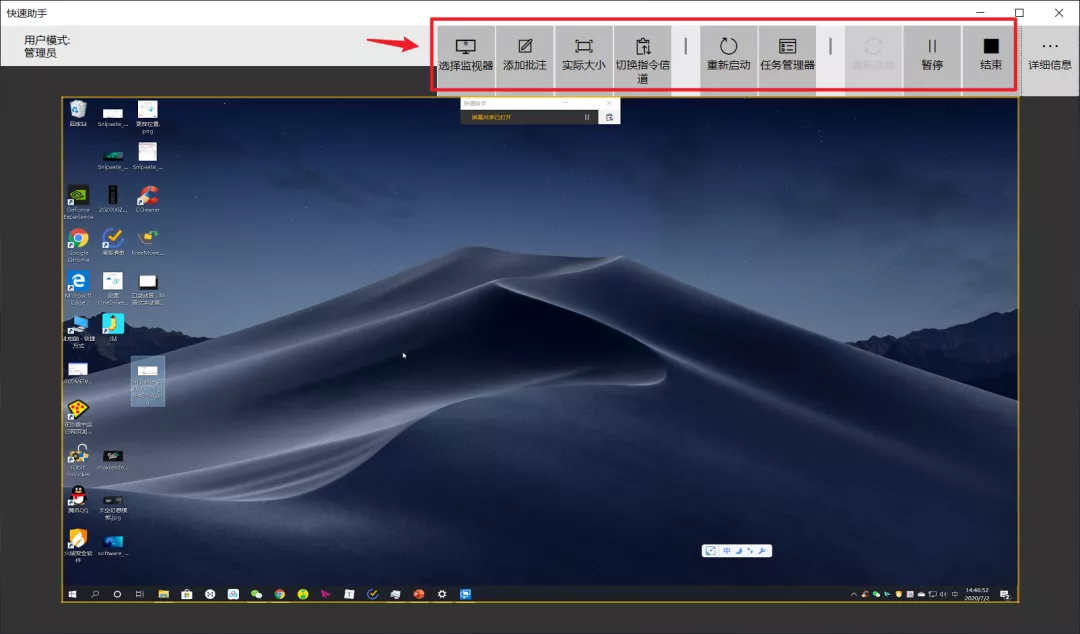
Task: Select the blue check-mark to-do app desktop shortcut
Action: coord(113,243)
